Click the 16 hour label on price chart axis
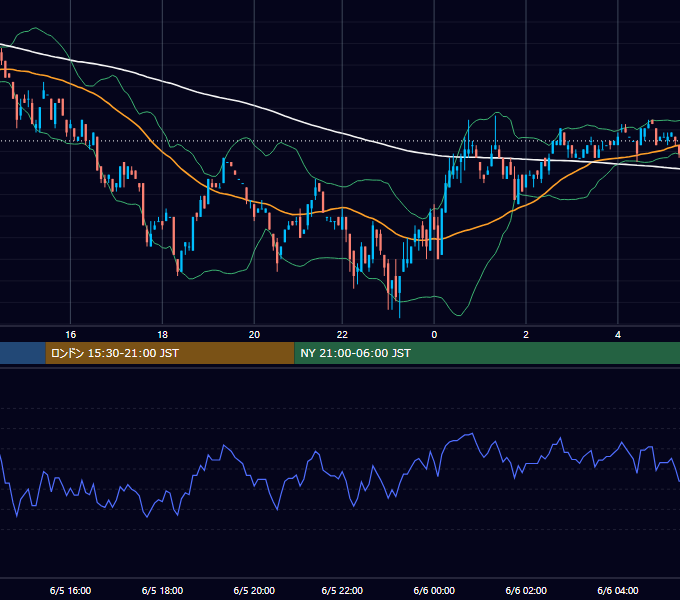 [x=70, y=335]
